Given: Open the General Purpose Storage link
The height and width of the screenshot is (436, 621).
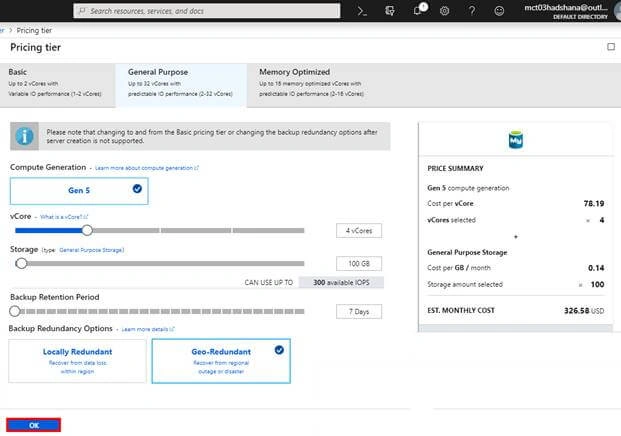Looking at the screenshot, I should [x=91, y=250].
